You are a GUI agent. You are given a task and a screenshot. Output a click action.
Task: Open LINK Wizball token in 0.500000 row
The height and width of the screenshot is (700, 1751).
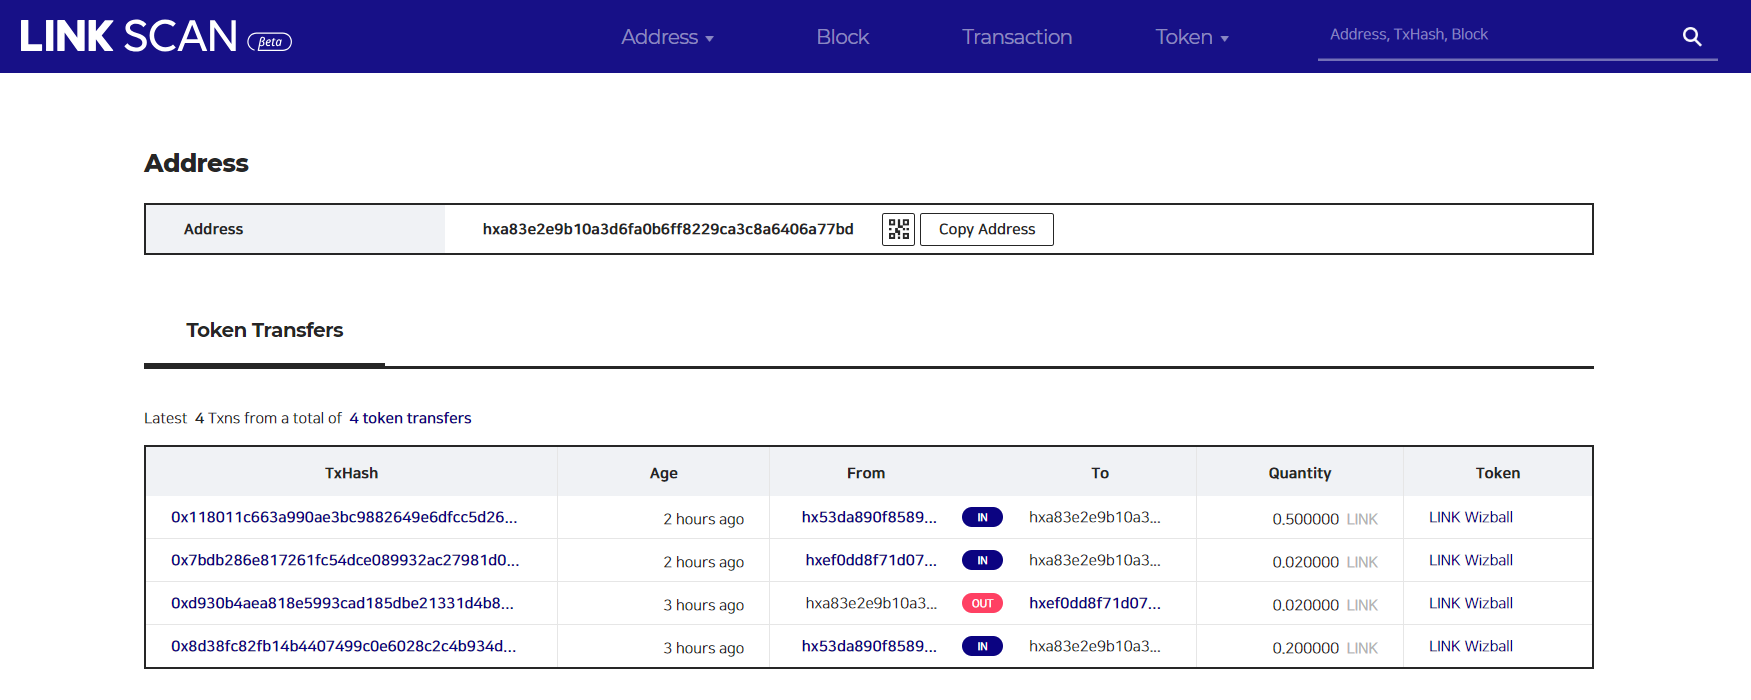(x=1470, y=517)
